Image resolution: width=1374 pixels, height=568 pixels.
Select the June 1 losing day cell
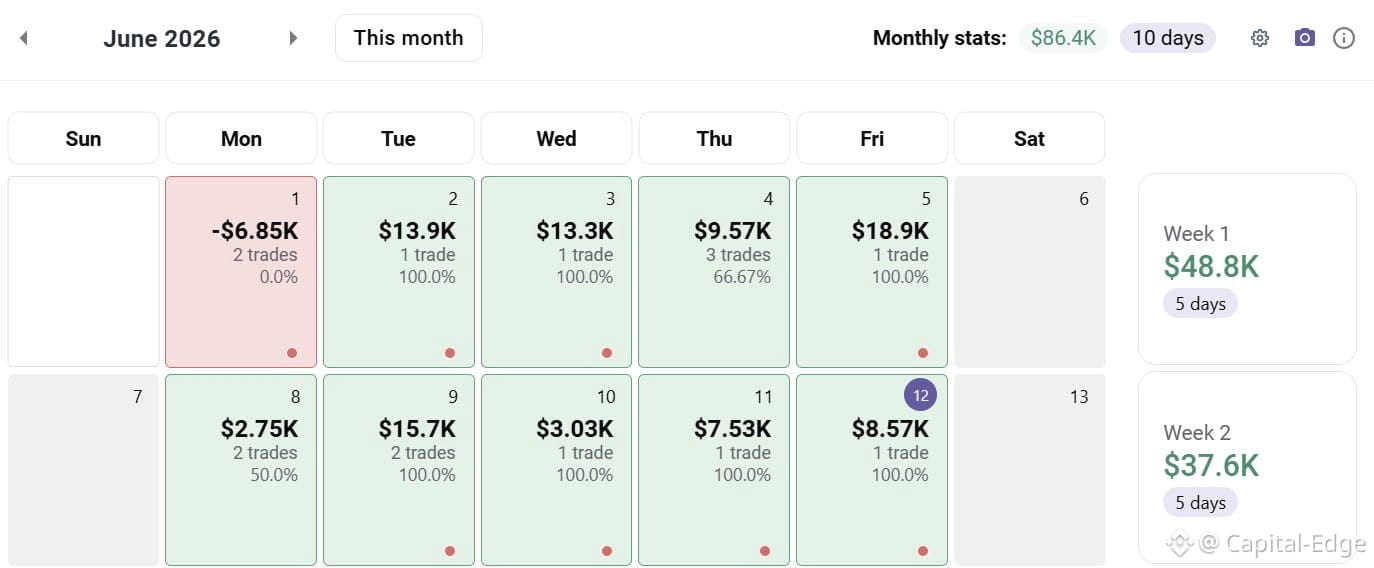pyautogui.click(x=241, y=272)
